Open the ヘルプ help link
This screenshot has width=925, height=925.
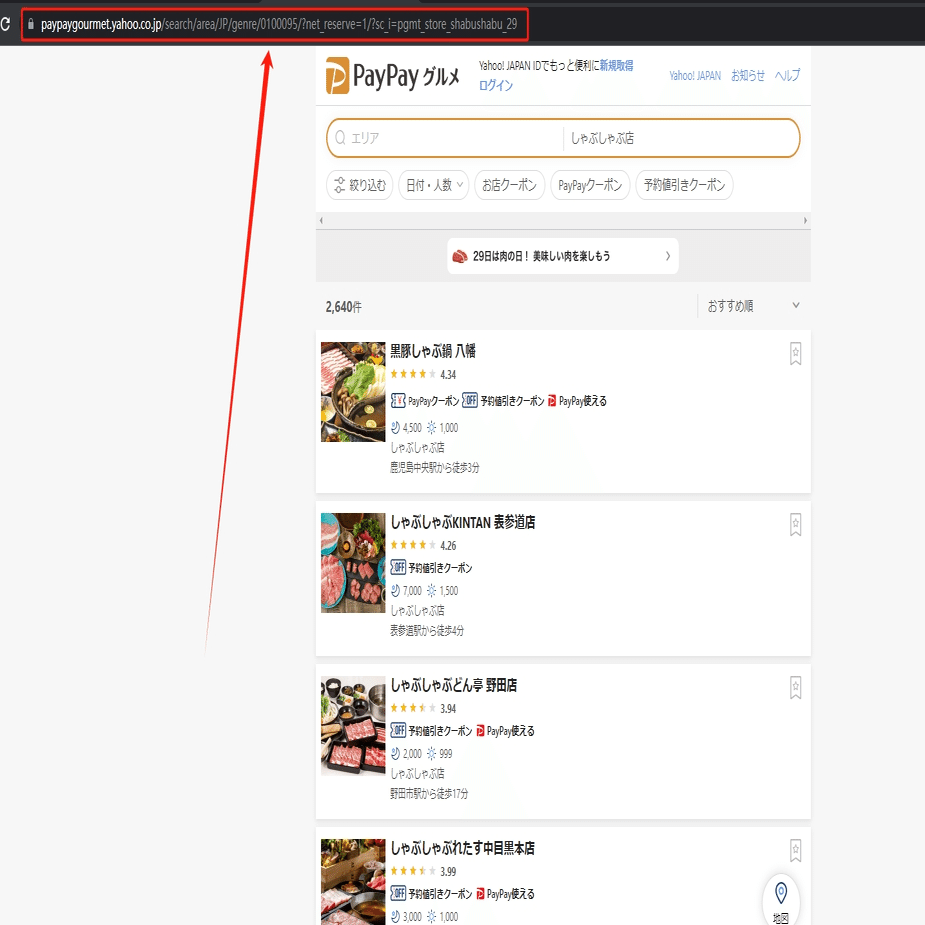pos(787,76)
